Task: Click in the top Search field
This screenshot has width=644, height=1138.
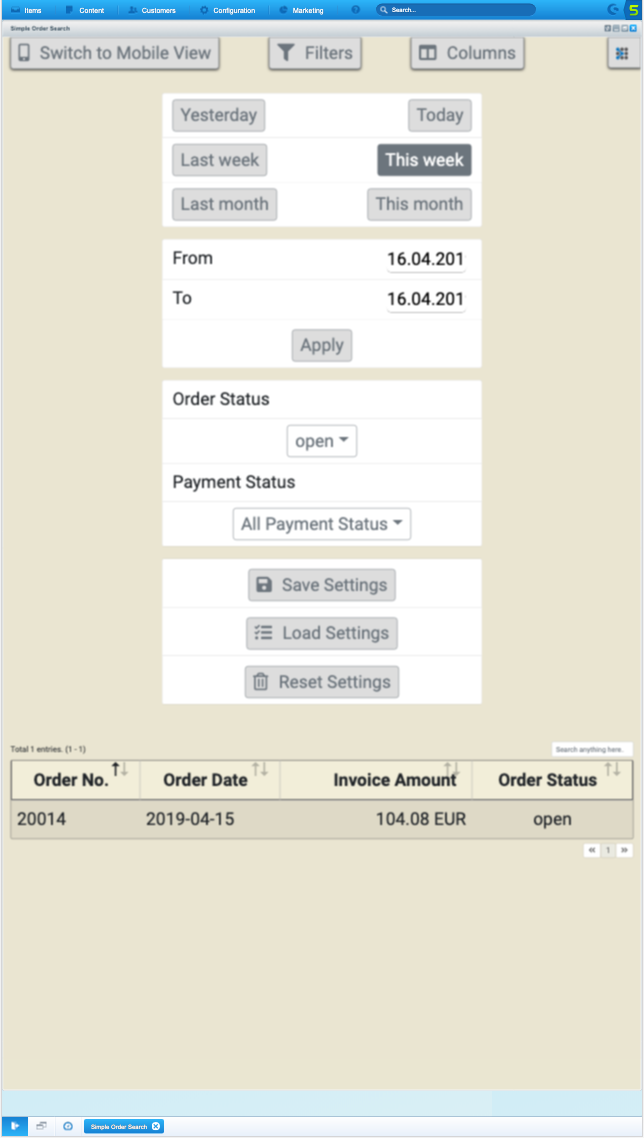Action: [456, 10]
